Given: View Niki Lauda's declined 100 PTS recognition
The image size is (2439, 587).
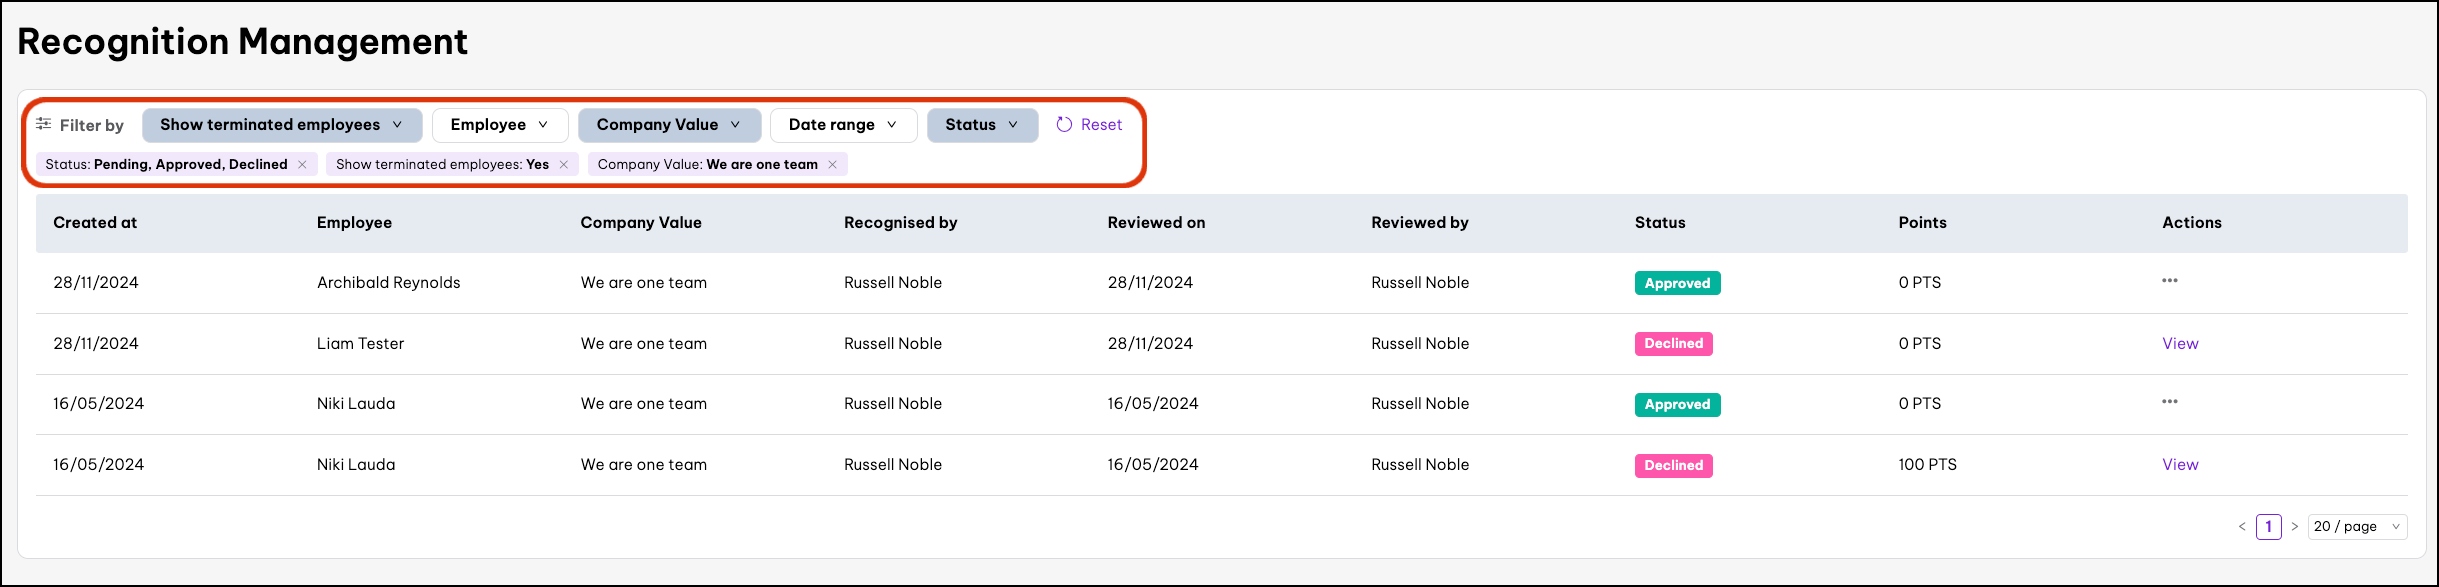Looking at the screenshot, I should point(2180,465).
